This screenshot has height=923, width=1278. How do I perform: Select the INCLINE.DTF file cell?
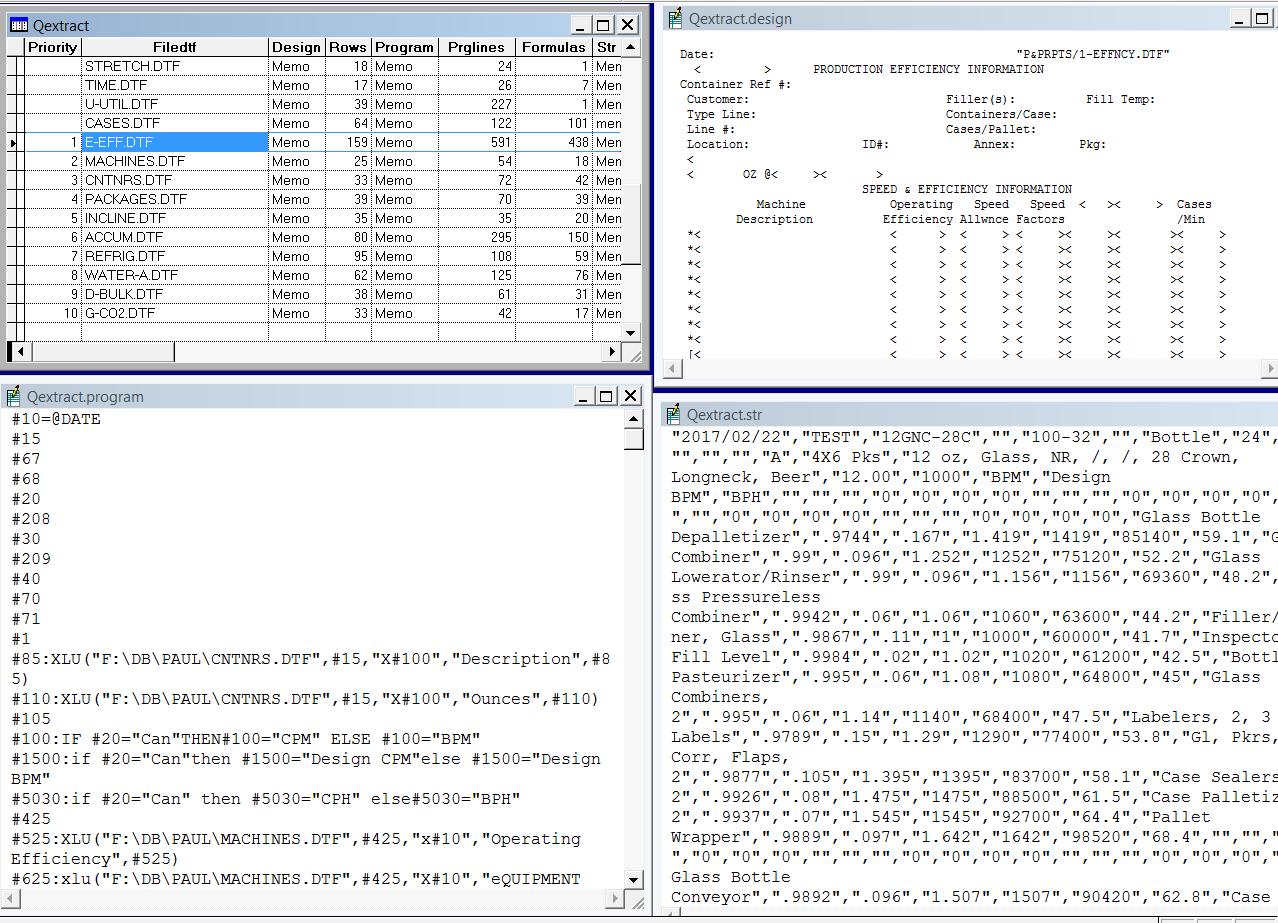(175, 219)
